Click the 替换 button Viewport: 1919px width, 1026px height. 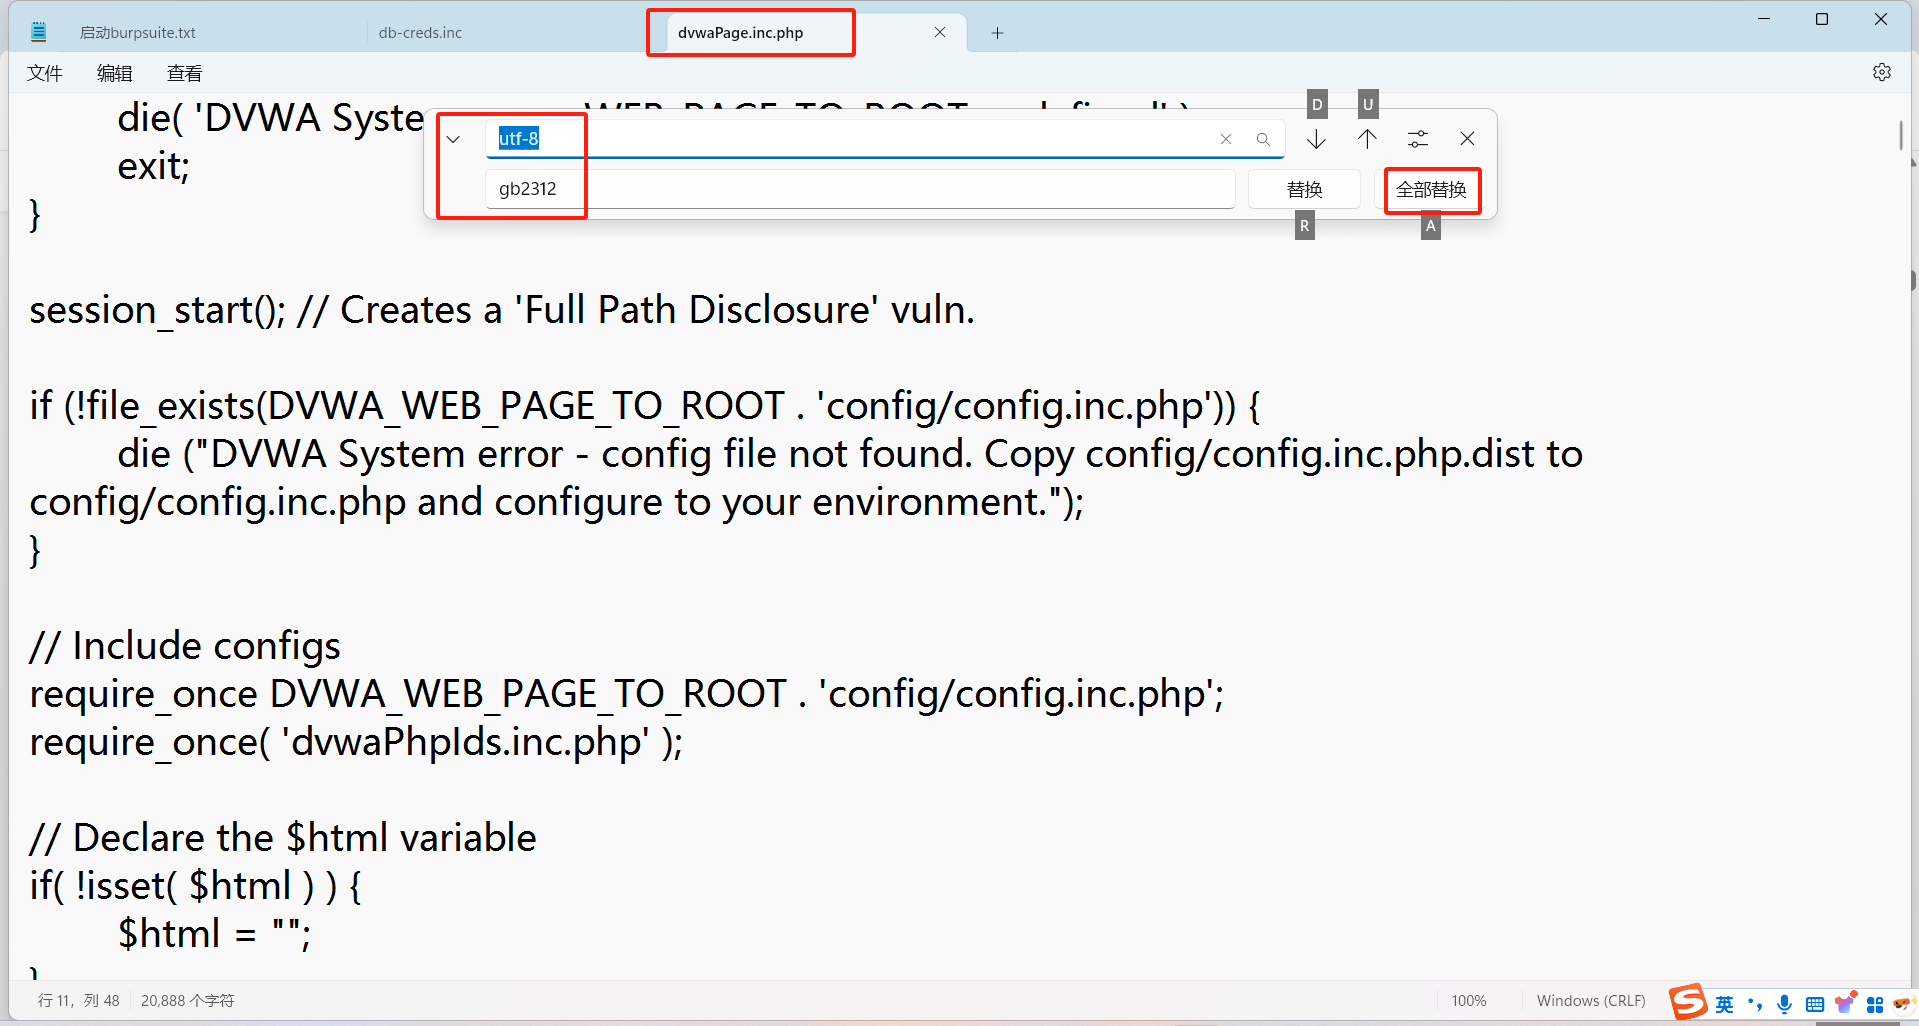point(1304,189)
